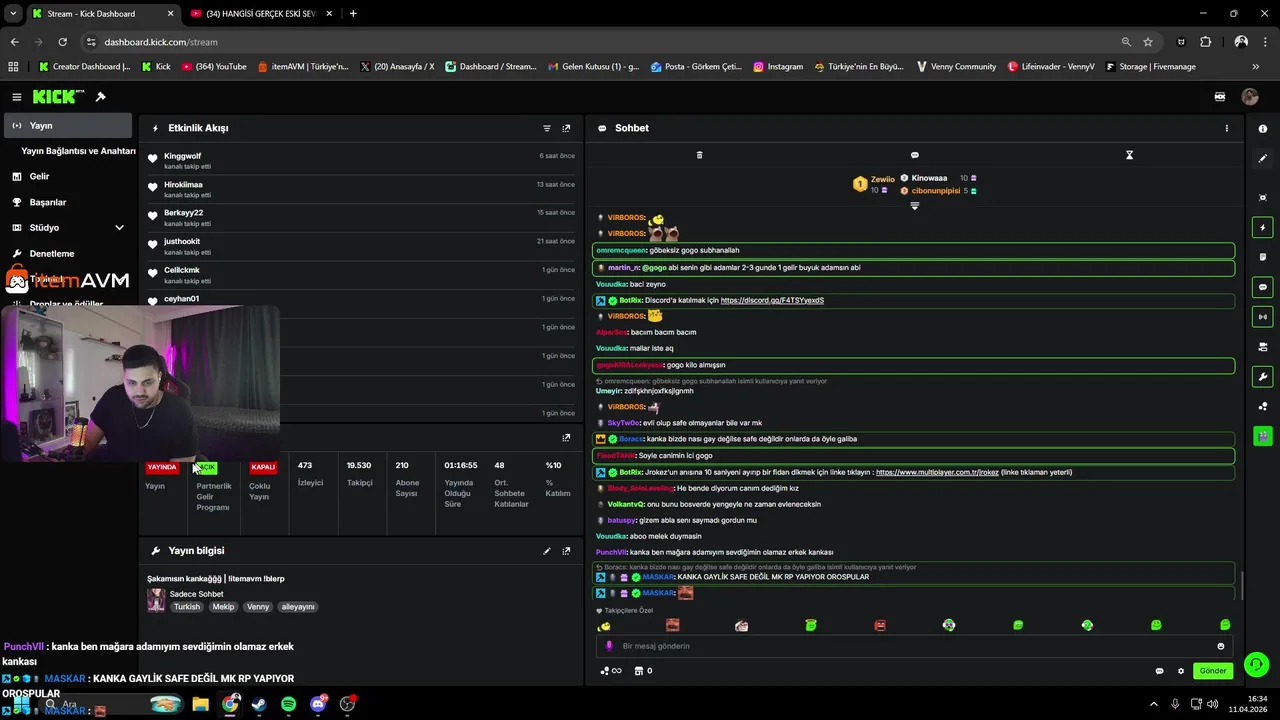Open the Instagram bookmark
Screen dimensions: 1280x720
pos(778,66)
